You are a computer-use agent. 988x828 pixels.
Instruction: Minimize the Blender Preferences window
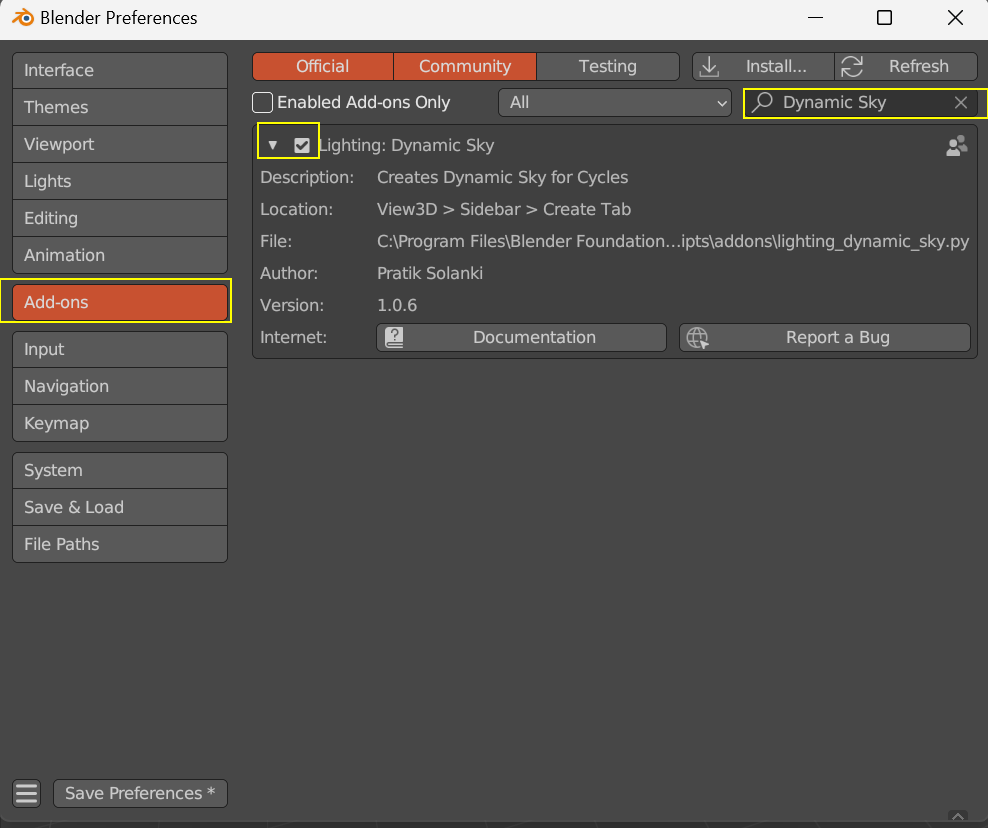pos(815,18)
